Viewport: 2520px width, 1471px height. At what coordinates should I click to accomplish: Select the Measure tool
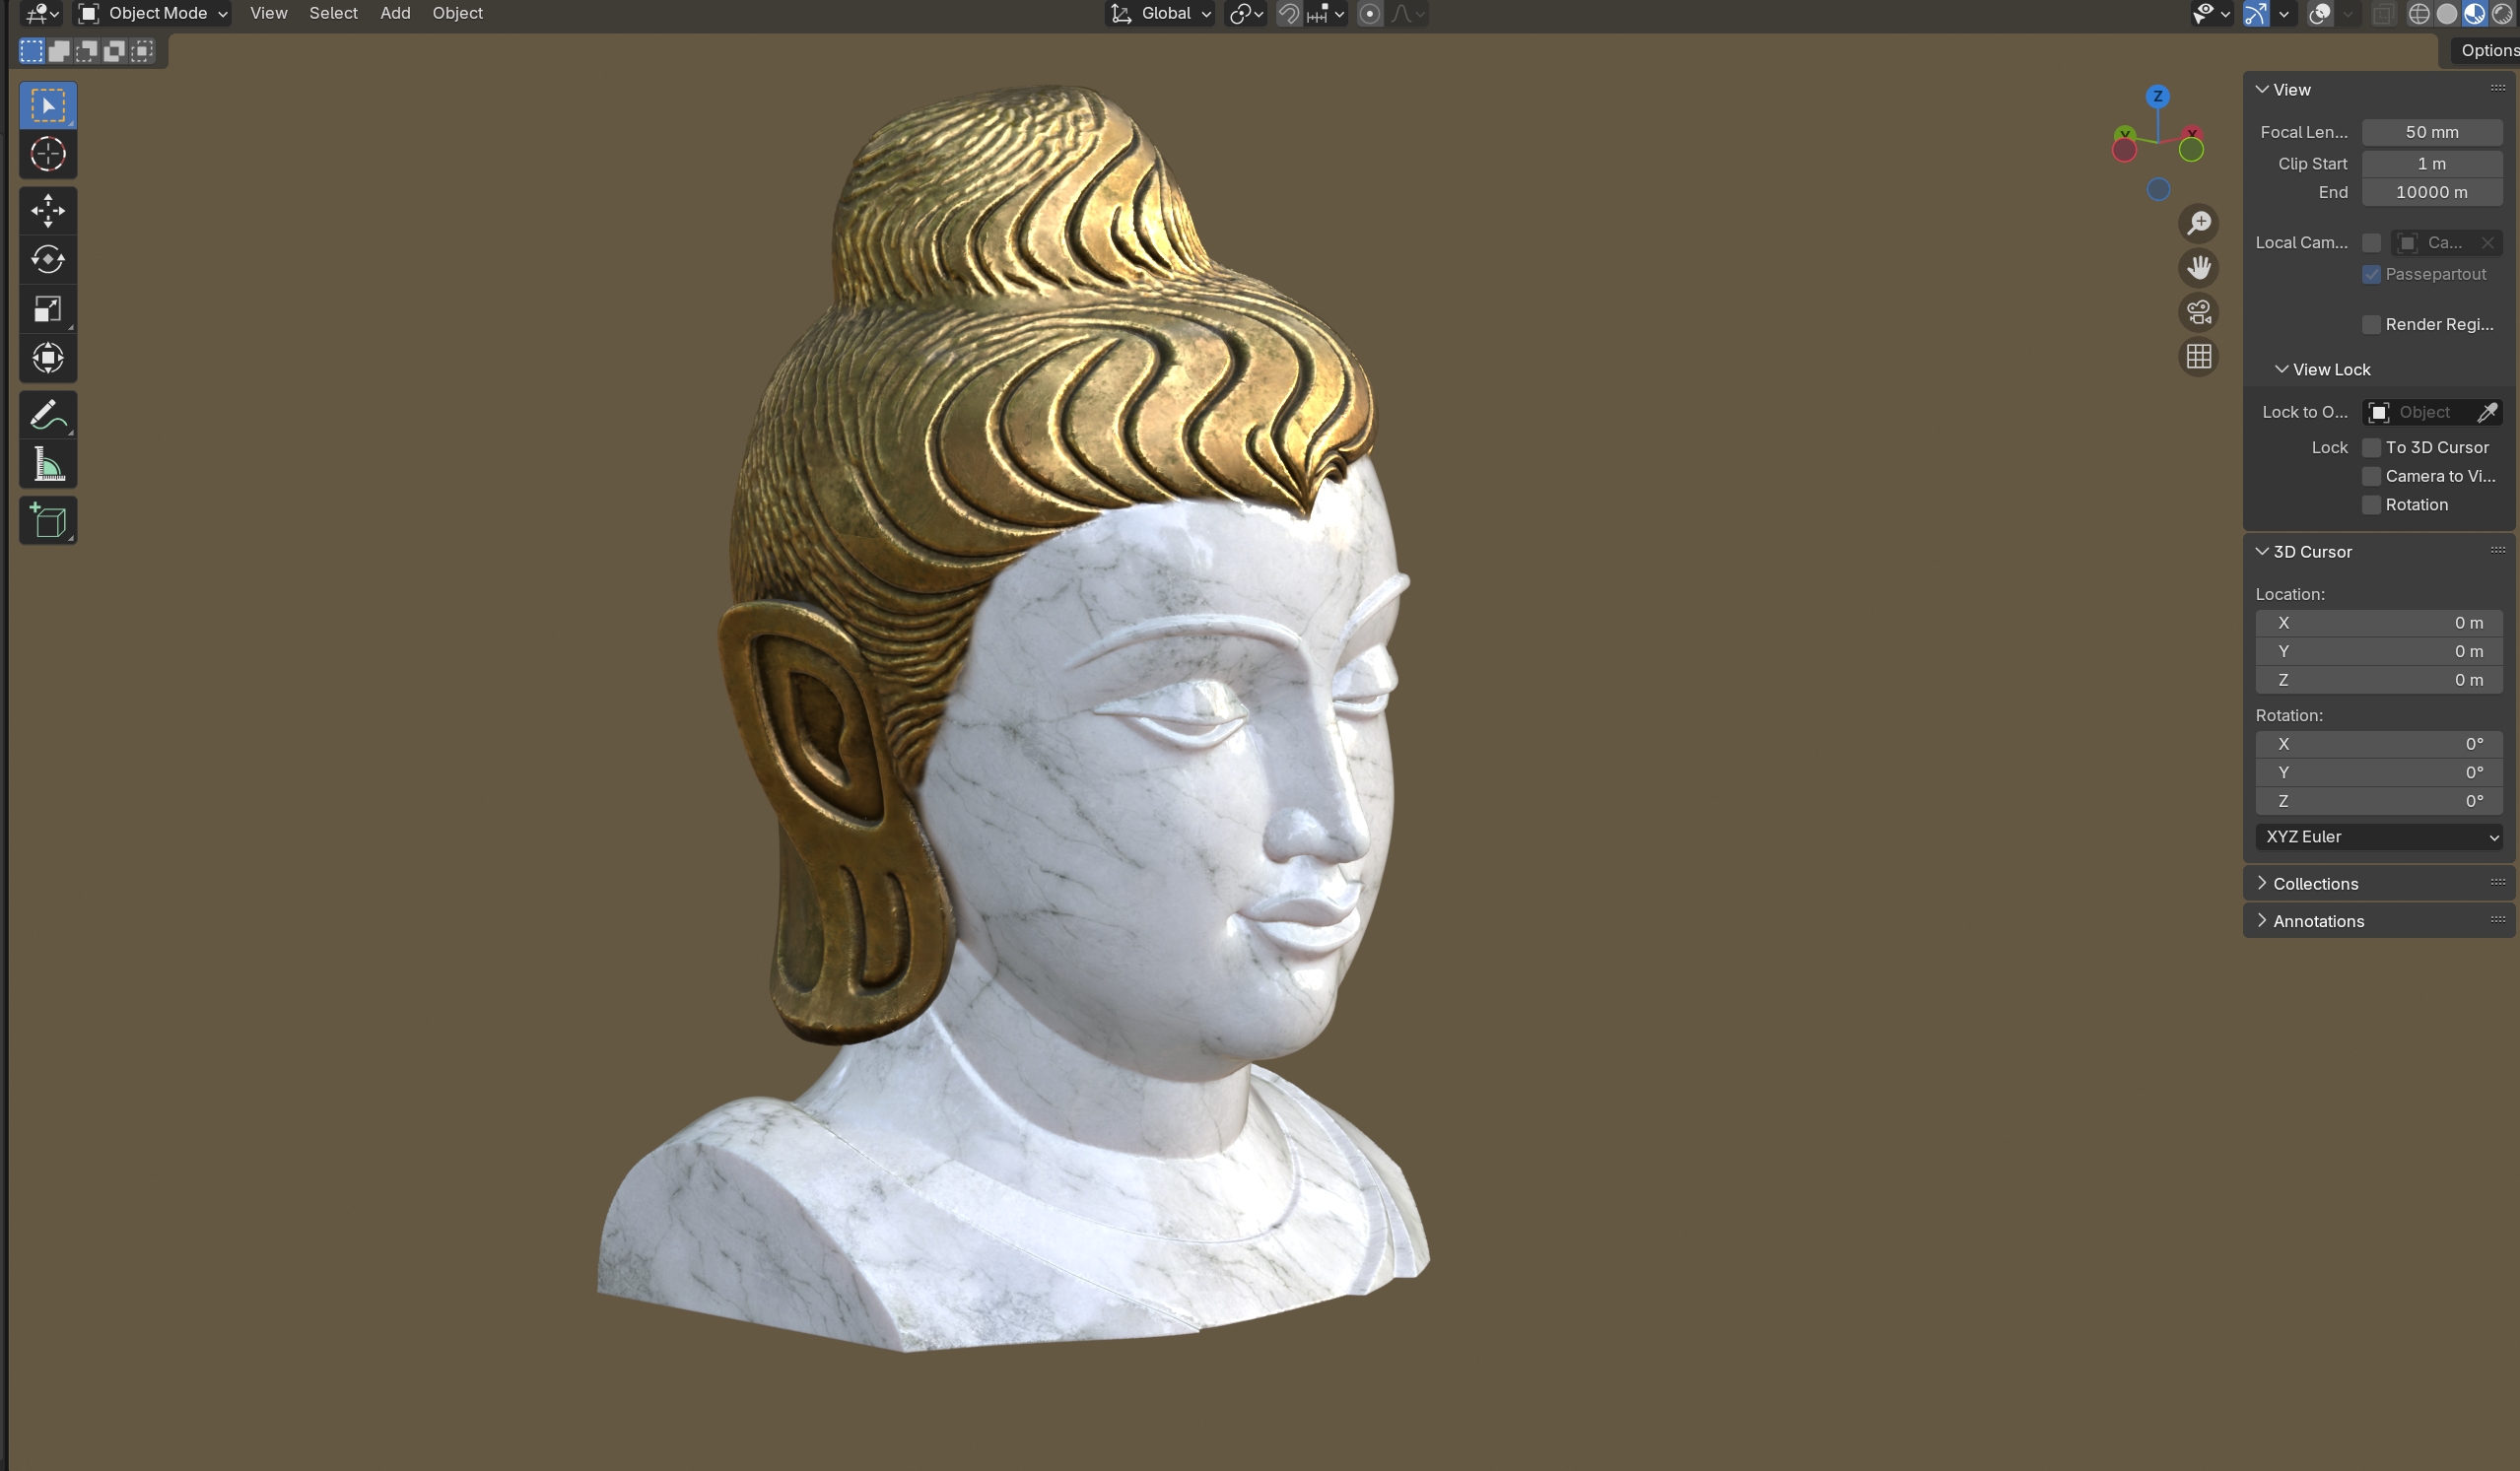click(x=47, y=465)
